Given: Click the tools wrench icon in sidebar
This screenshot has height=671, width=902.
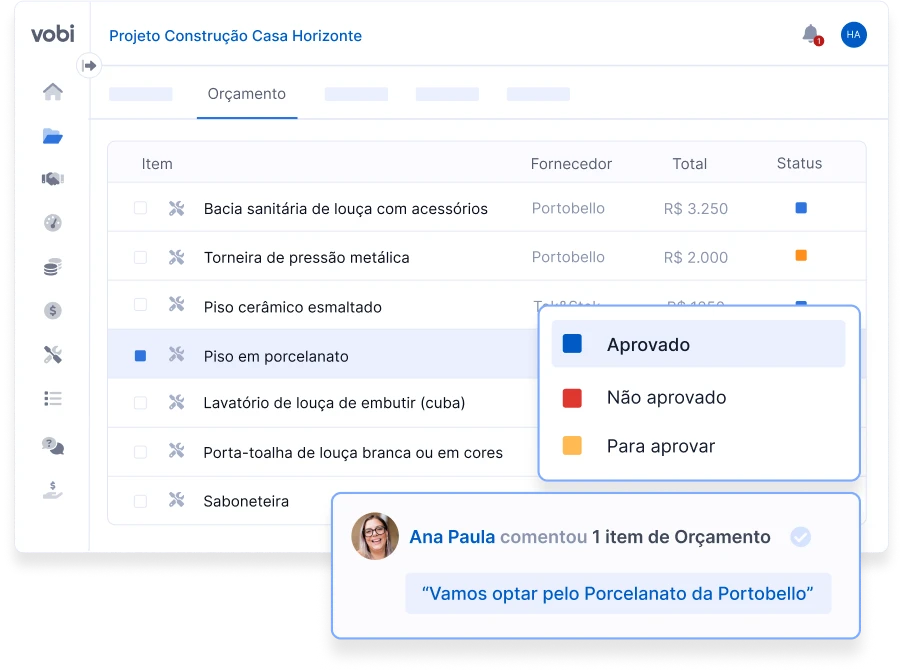Looking at the screenshot, I should [x=53, y=354].
